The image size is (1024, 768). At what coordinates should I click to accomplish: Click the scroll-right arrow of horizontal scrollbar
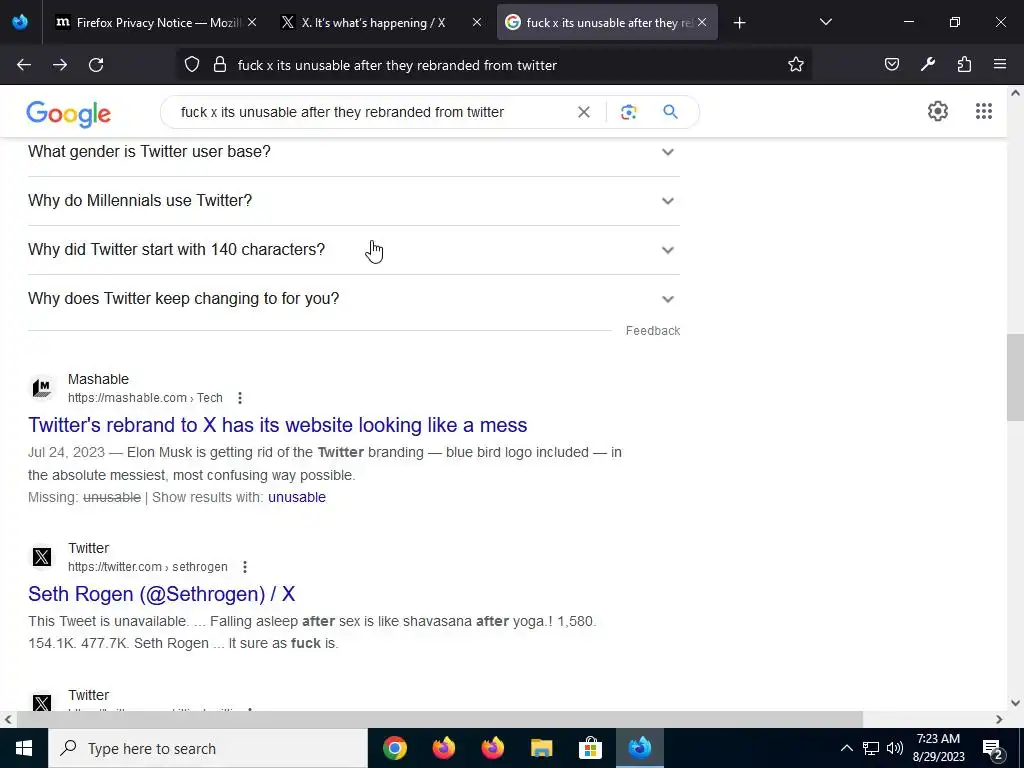[x=999, y=720]
